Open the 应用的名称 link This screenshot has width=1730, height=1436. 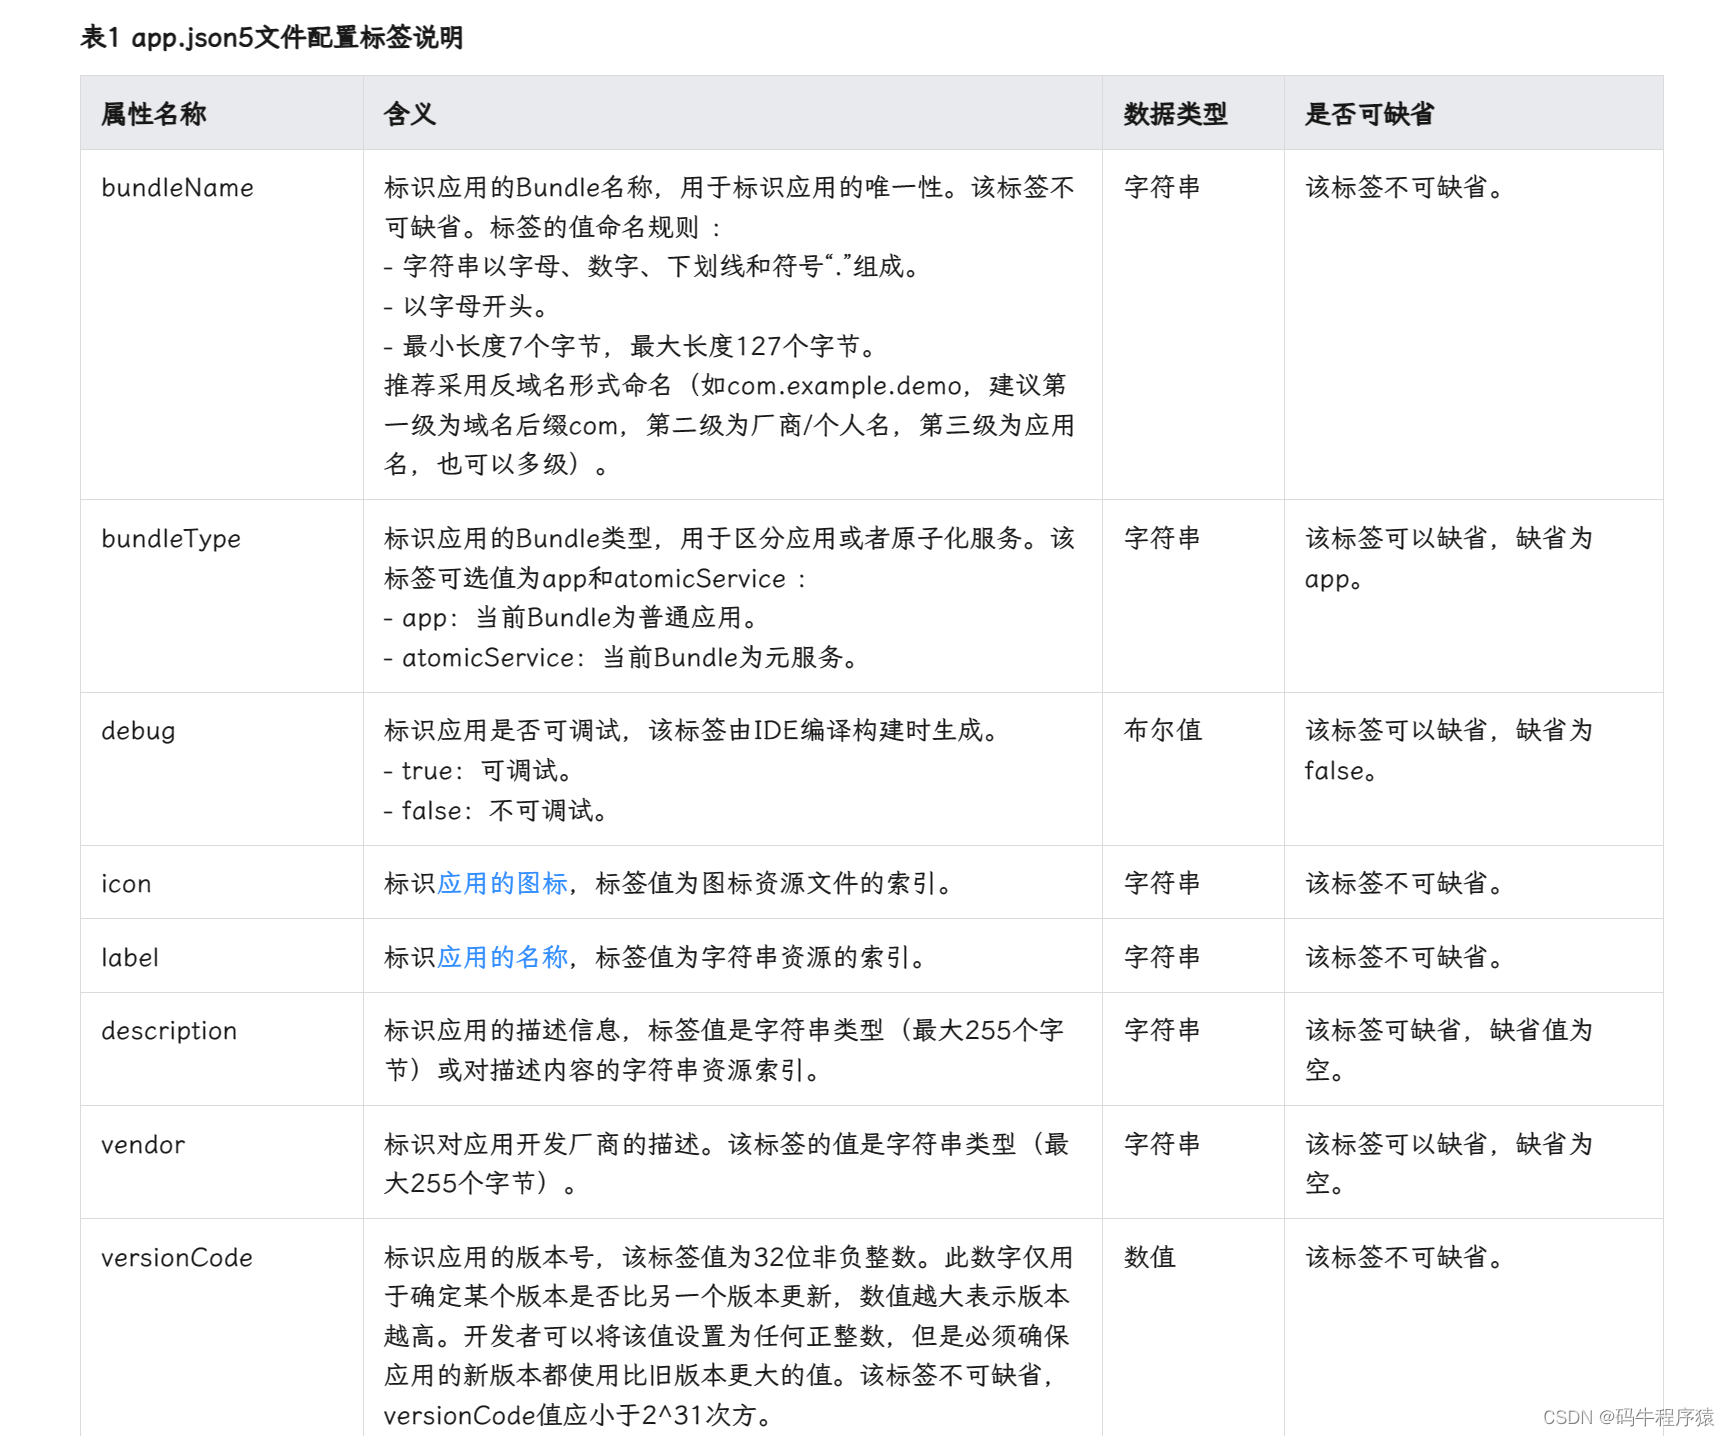(502, 957)
